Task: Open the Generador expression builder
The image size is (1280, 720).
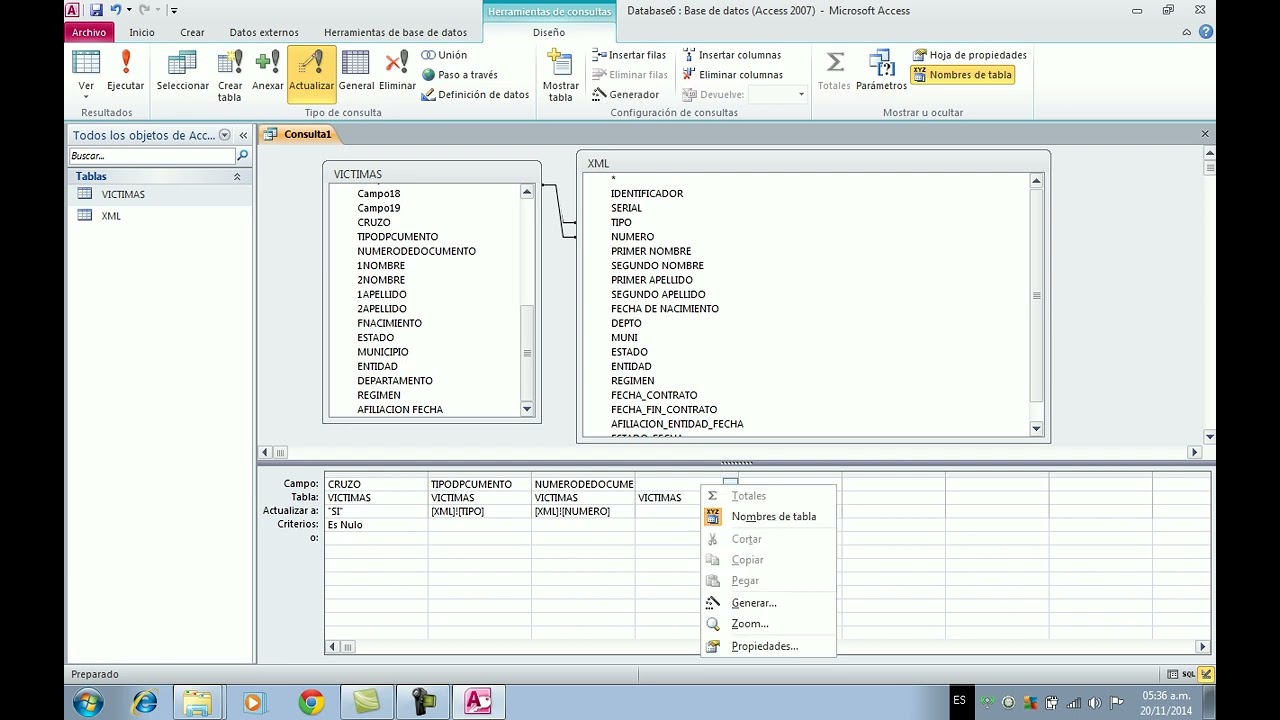Action: coord(625,95)
